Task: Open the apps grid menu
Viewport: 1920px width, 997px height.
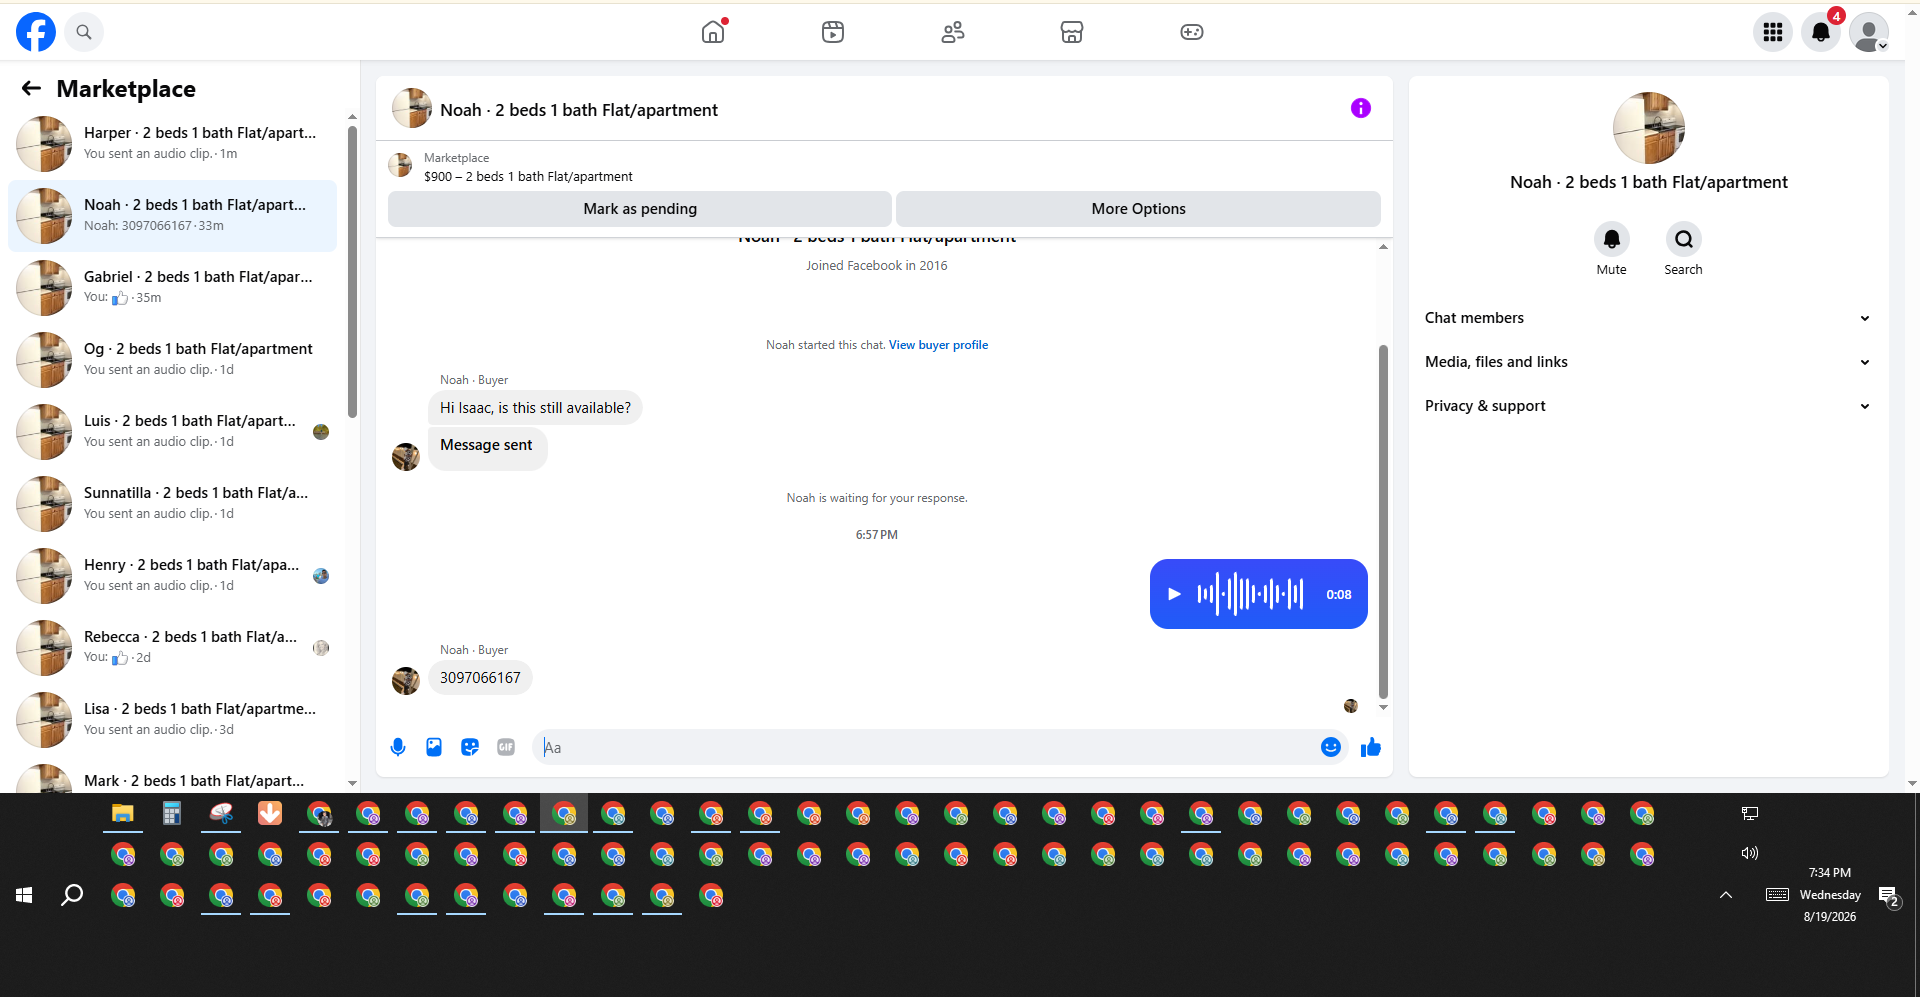Action: point(1773,32)
